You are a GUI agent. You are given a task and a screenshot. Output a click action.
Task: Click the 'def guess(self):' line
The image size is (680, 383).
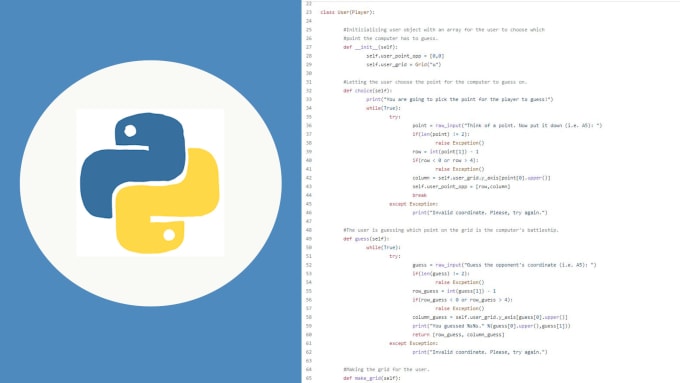[x=366, y=239]
